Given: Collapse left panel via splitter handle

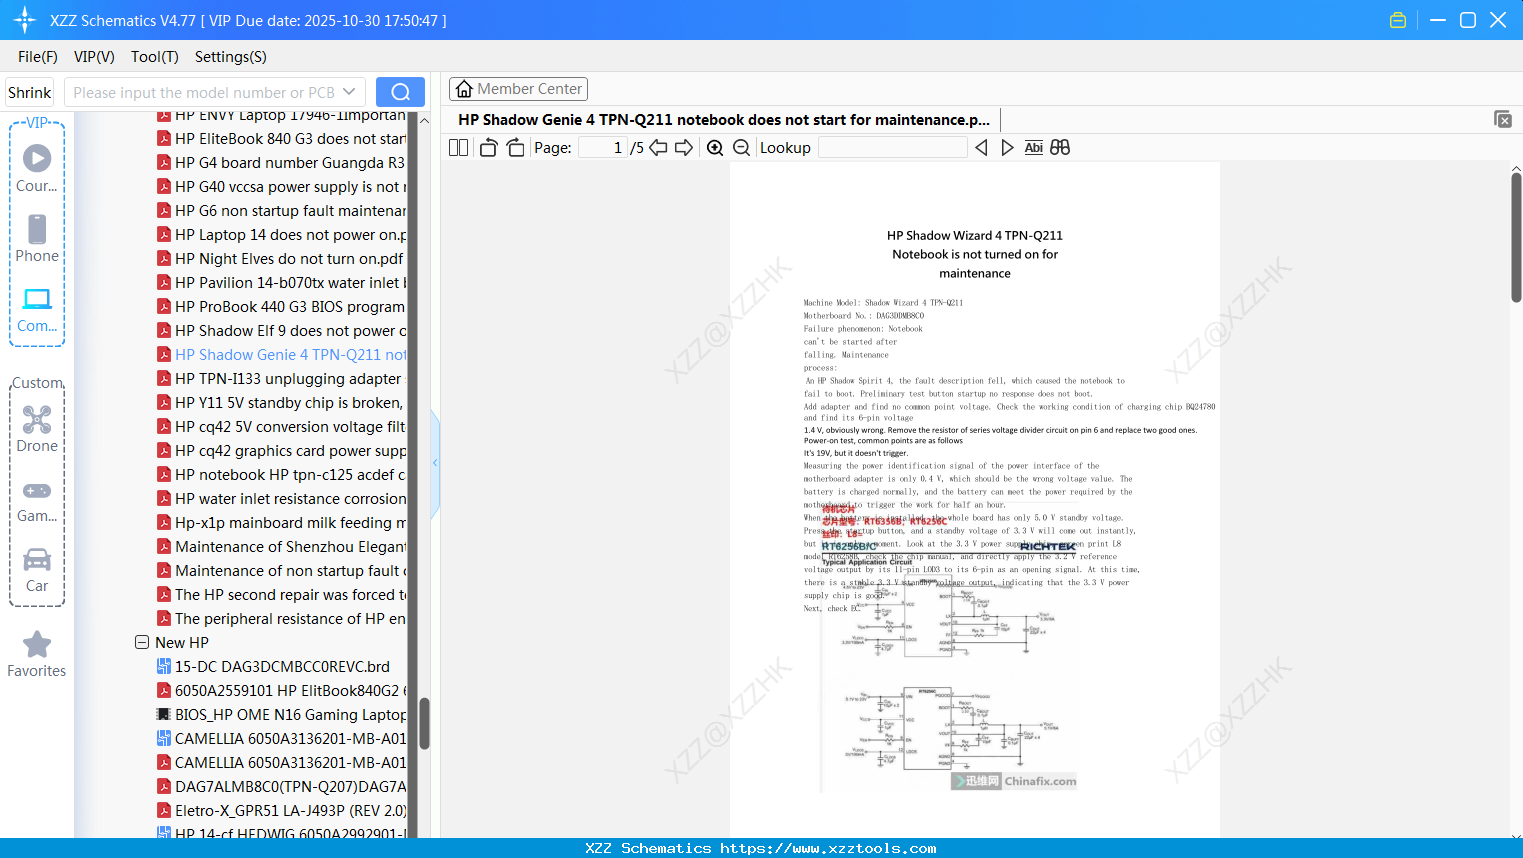Looking at the screenshot, I should click(435, 463).
